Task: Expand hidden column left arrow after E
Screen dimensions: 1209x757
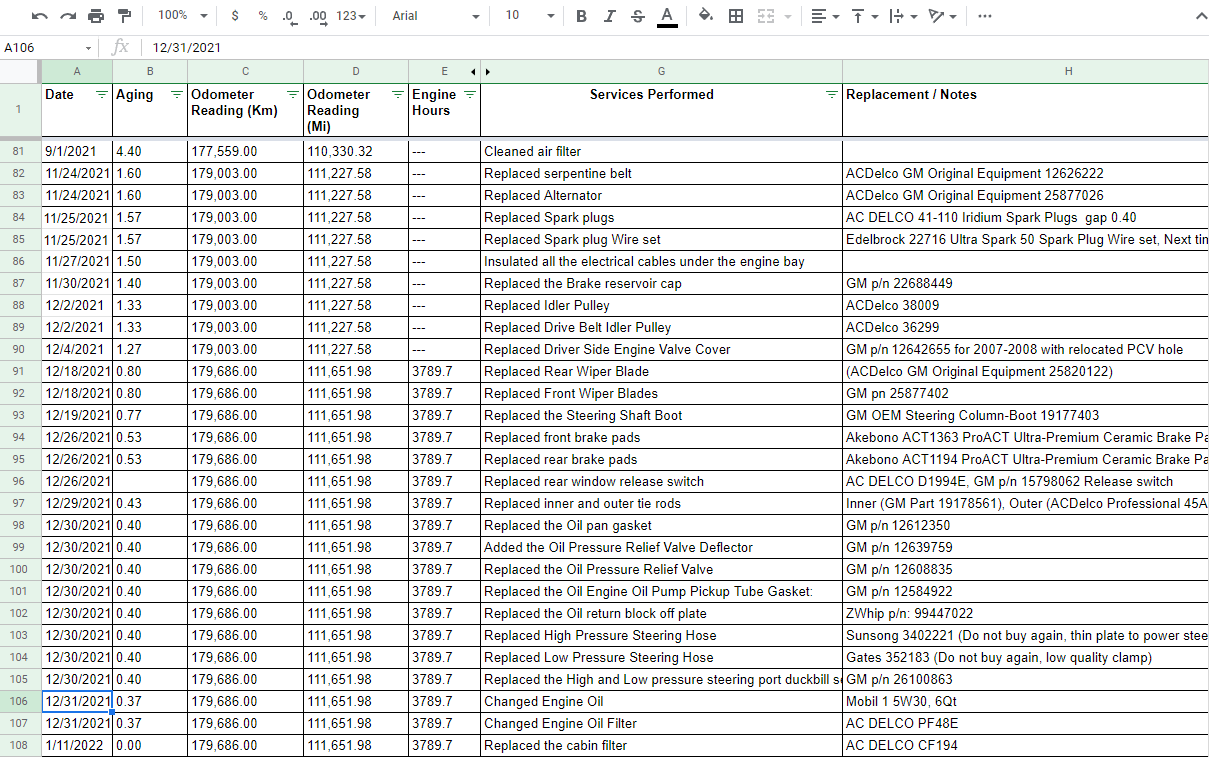Action: pos(473,72)
